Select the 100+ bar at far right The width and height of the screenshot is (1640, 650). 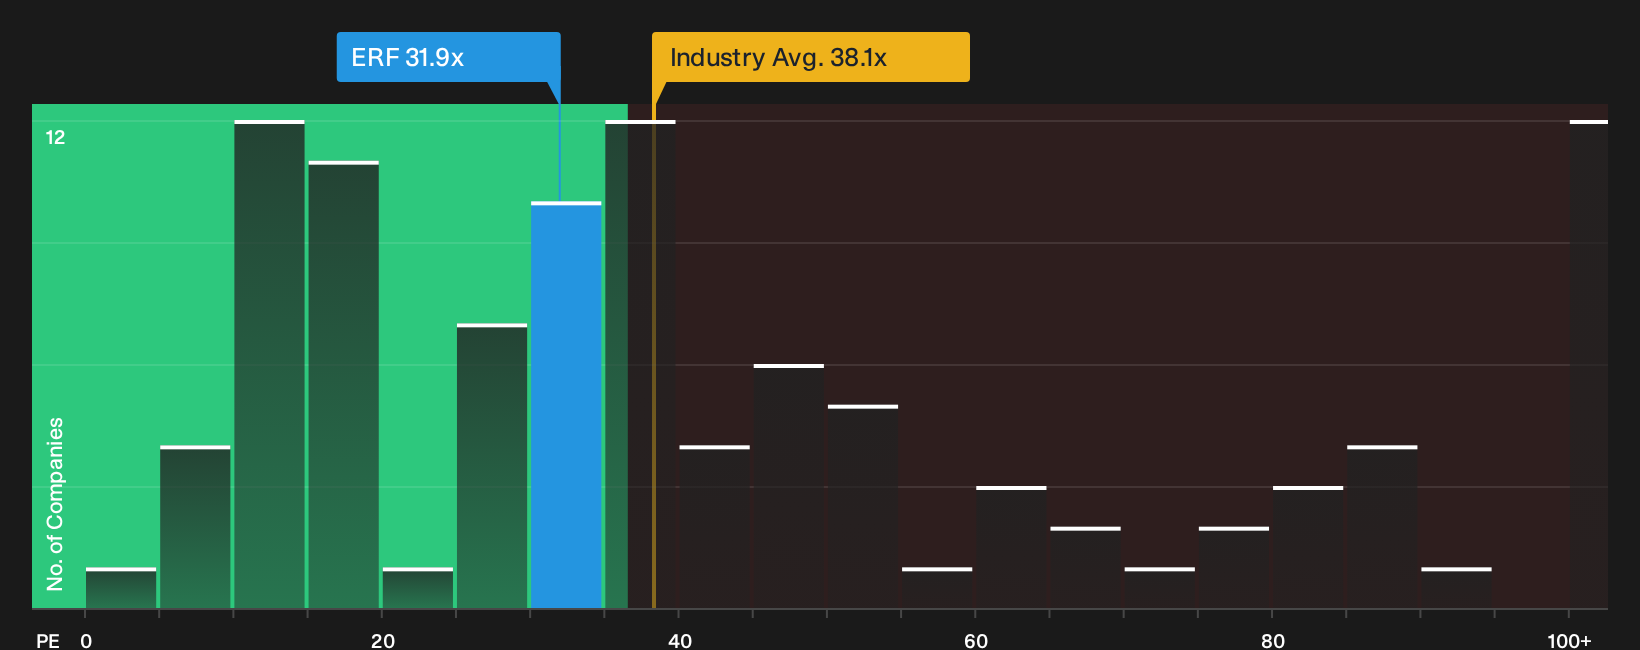tap(1589, 364)
